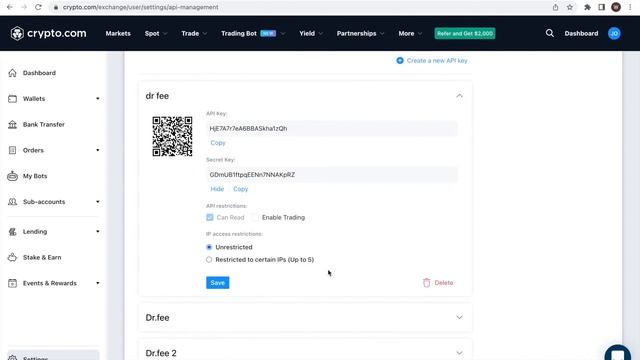Expand the Orders sidebar submenu arrow
The height and width of the screenshot is (360, 640).
click(98, 150)
